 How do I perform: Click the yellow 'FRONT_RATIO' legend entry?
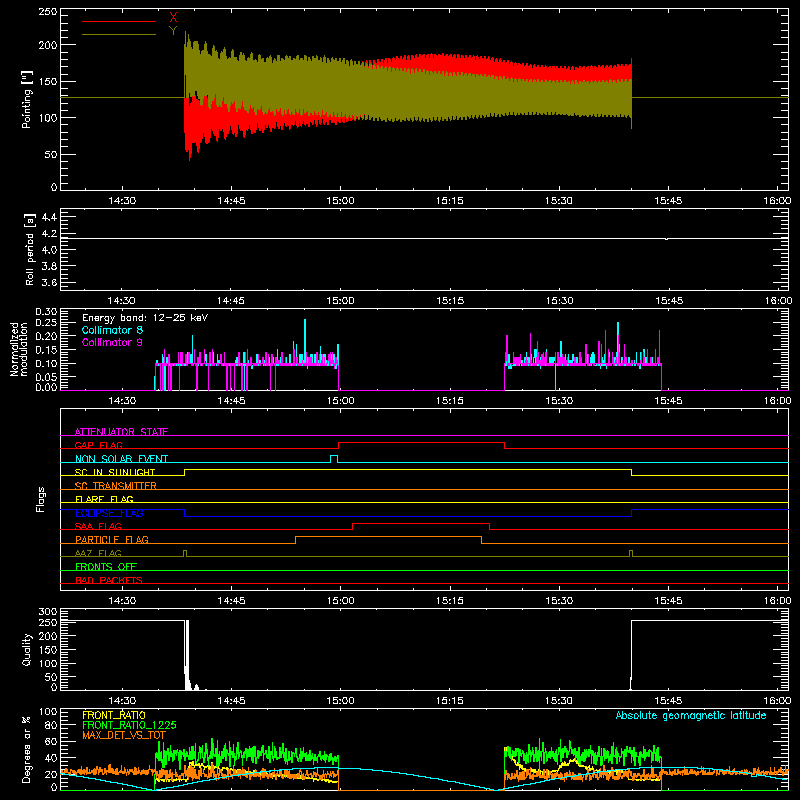[x=114, y=715]
